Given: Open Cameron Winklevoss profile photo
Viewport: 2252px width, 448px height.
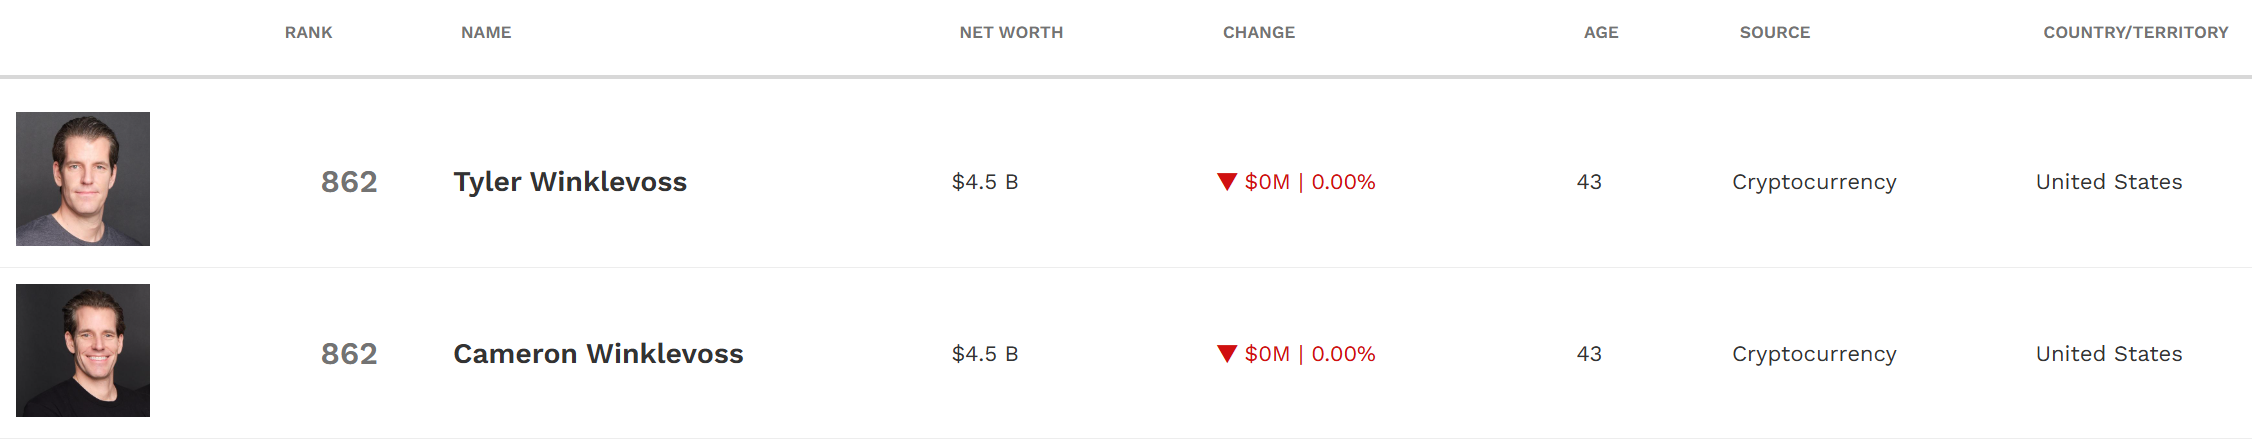Looking at the screenshot, I should pyautogui.click(x=83, y=351).
